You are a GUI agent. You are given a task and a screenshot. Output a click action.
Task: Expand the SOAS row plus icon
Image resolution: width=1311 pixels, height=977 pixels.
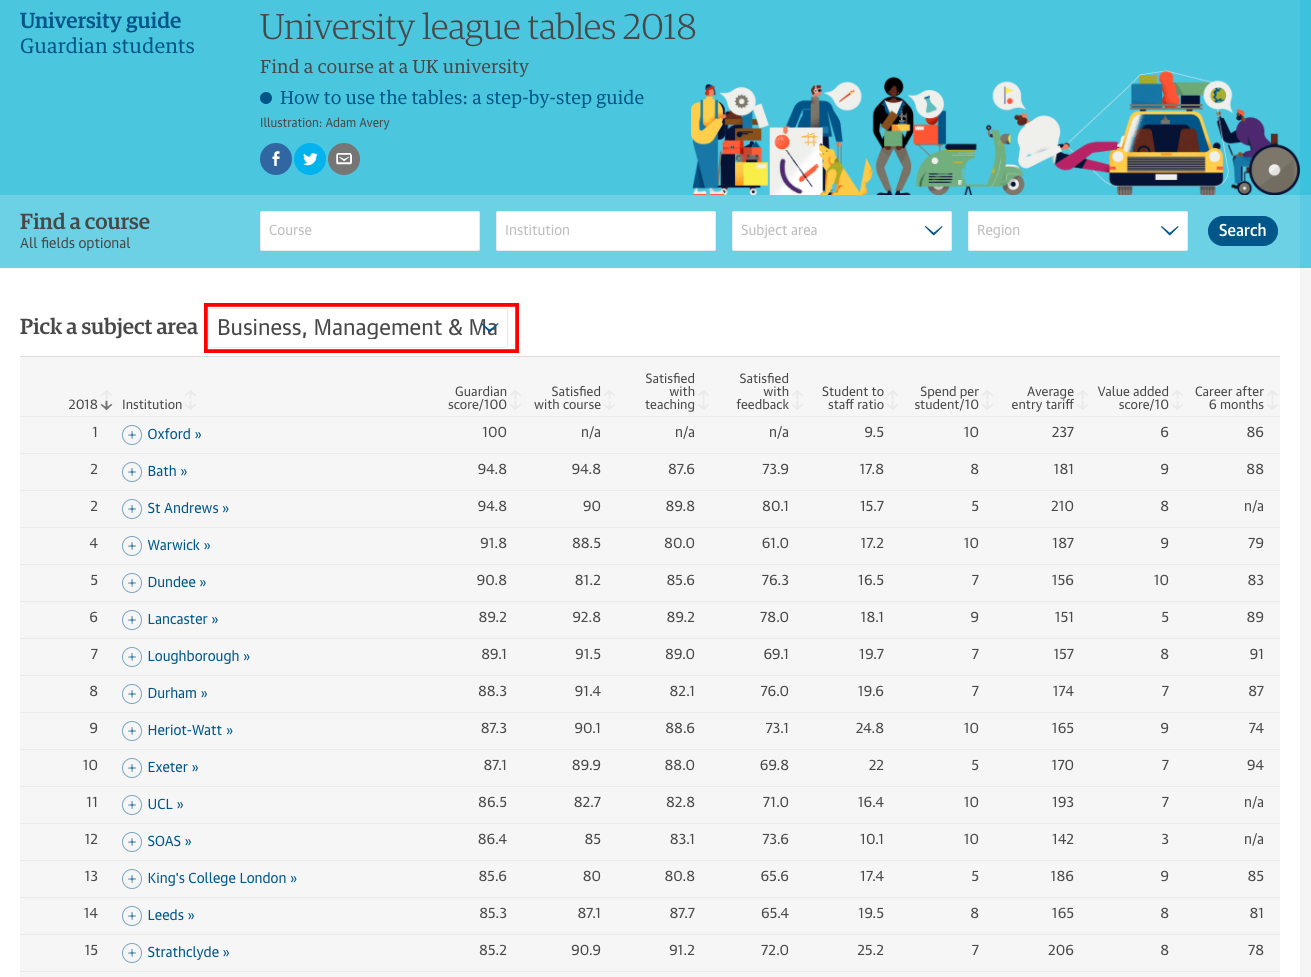click(132, 842)
